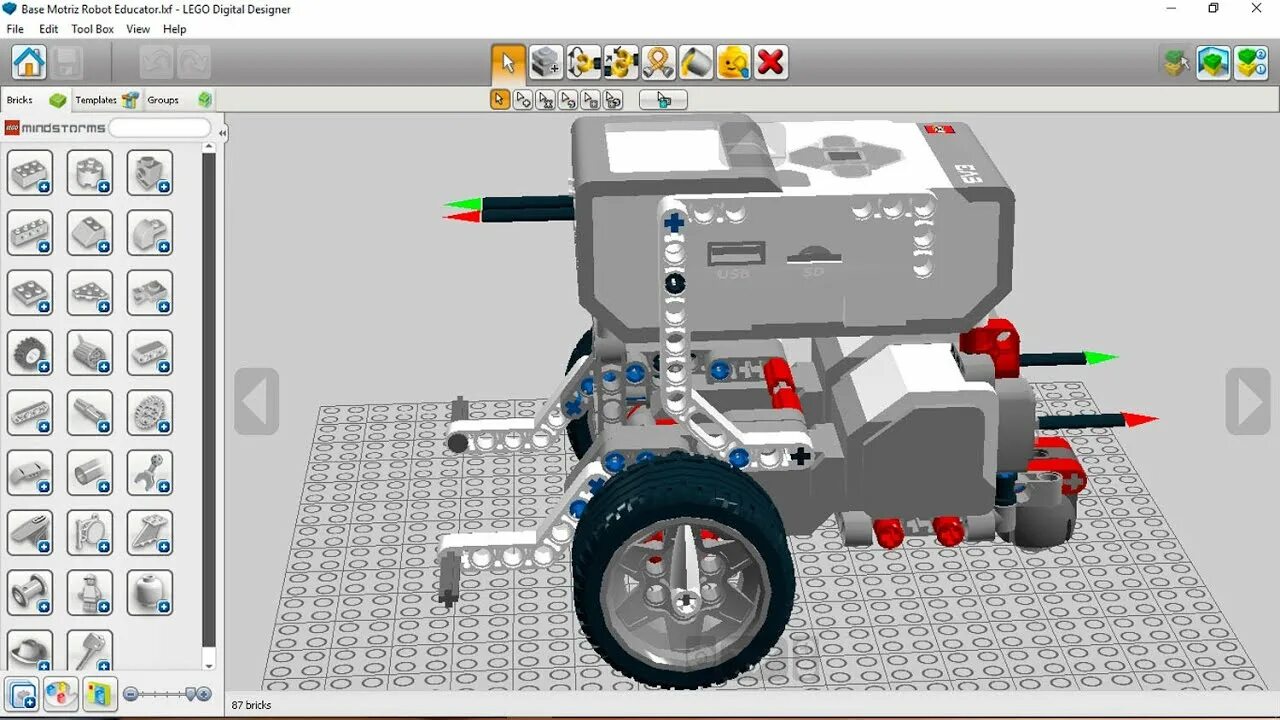
Task: Click the Undo arrow button
Action: tap(156, 62)
